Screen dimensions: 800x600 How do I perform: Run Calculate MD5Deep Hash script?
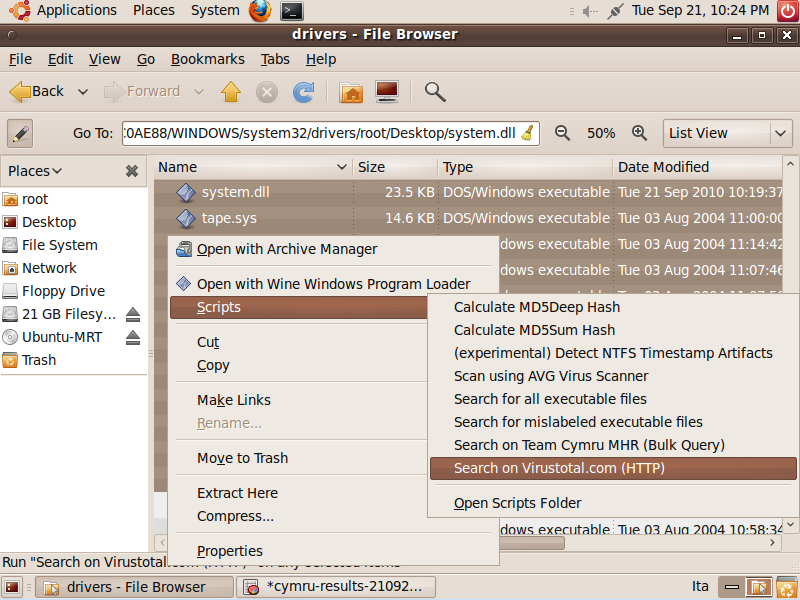point(613,307)
